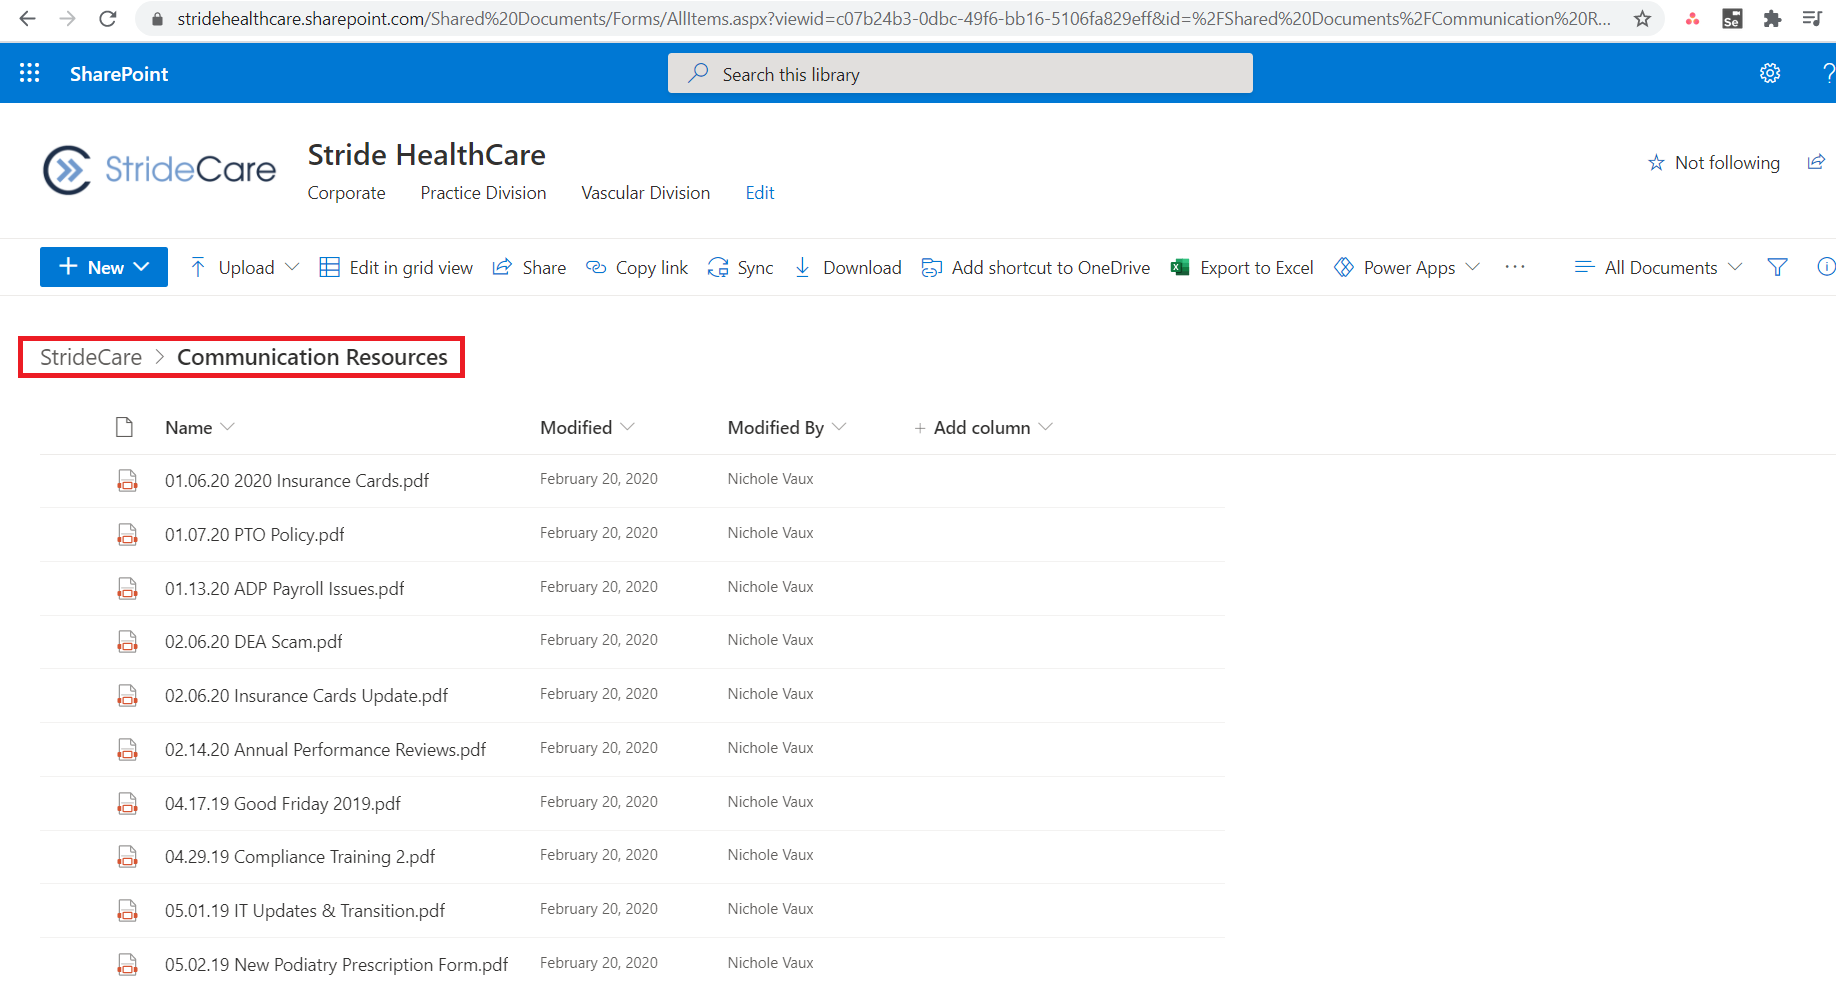This screenshot has width=1836, height=984.
Task: Click the SharePoint header title link
Action: coord(119,74)
